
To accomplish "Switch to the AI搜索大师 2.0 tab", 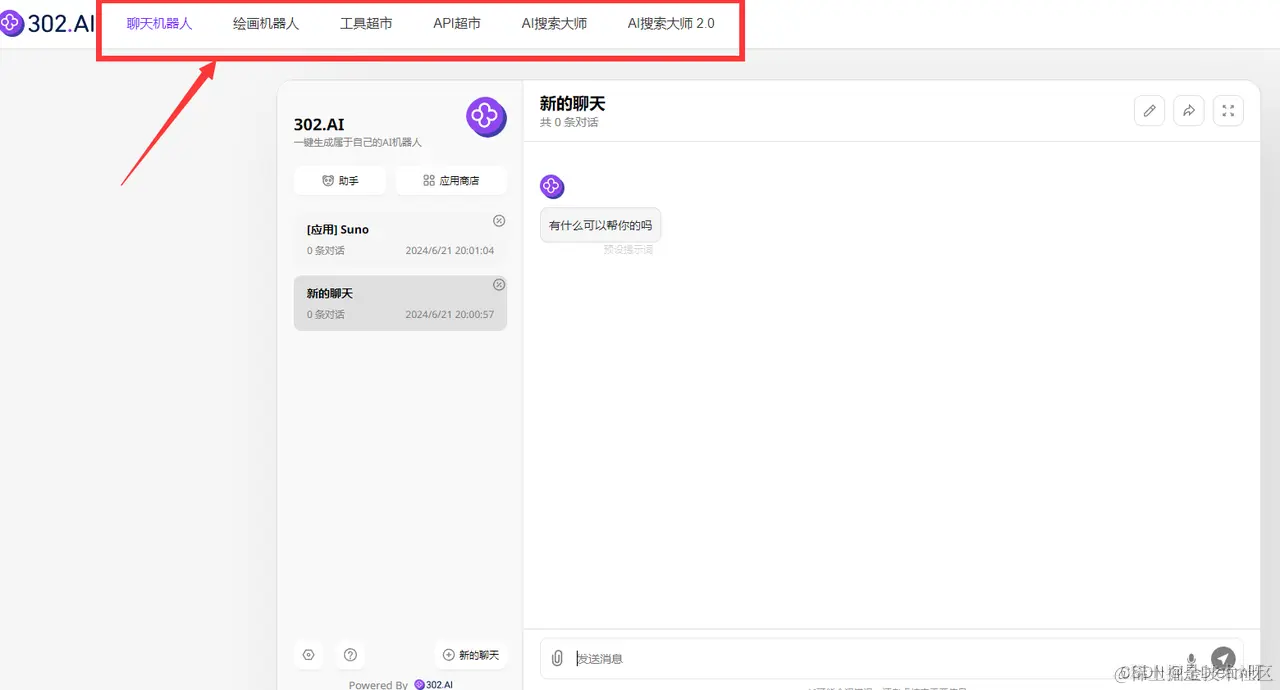I will coord(670,23).
